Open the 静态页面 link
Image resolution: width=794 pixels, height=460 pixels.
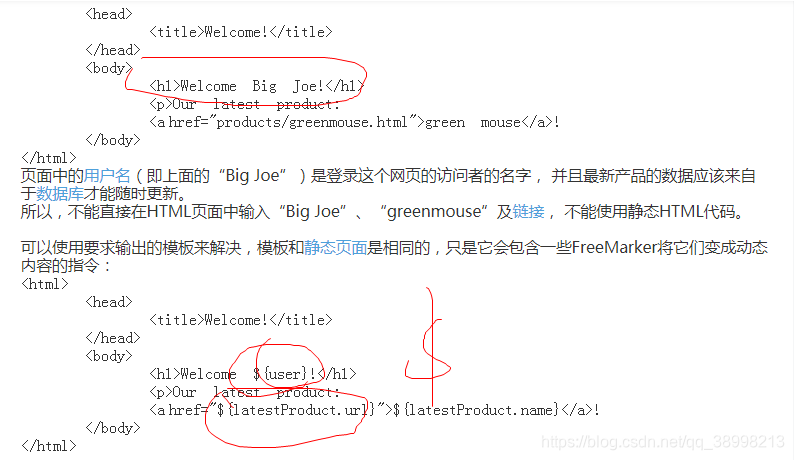[x=335, y=248]
